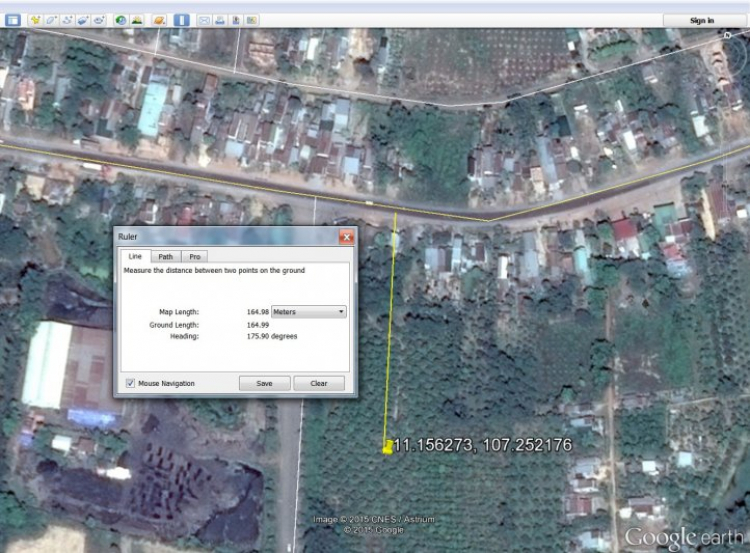Click the Ground Length value 164.99
Image resolution: width=750 pixels, height=553 pixels.
coord(257,325)
